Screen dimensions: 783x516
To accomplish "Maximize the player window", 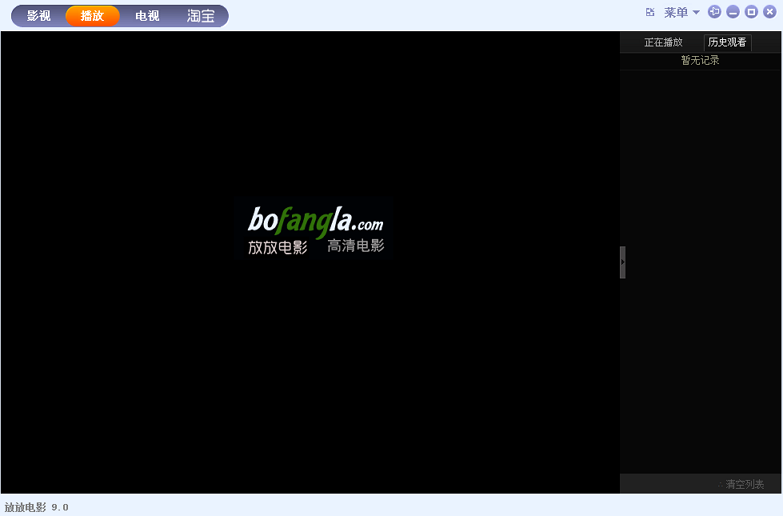I will [751, 12].
